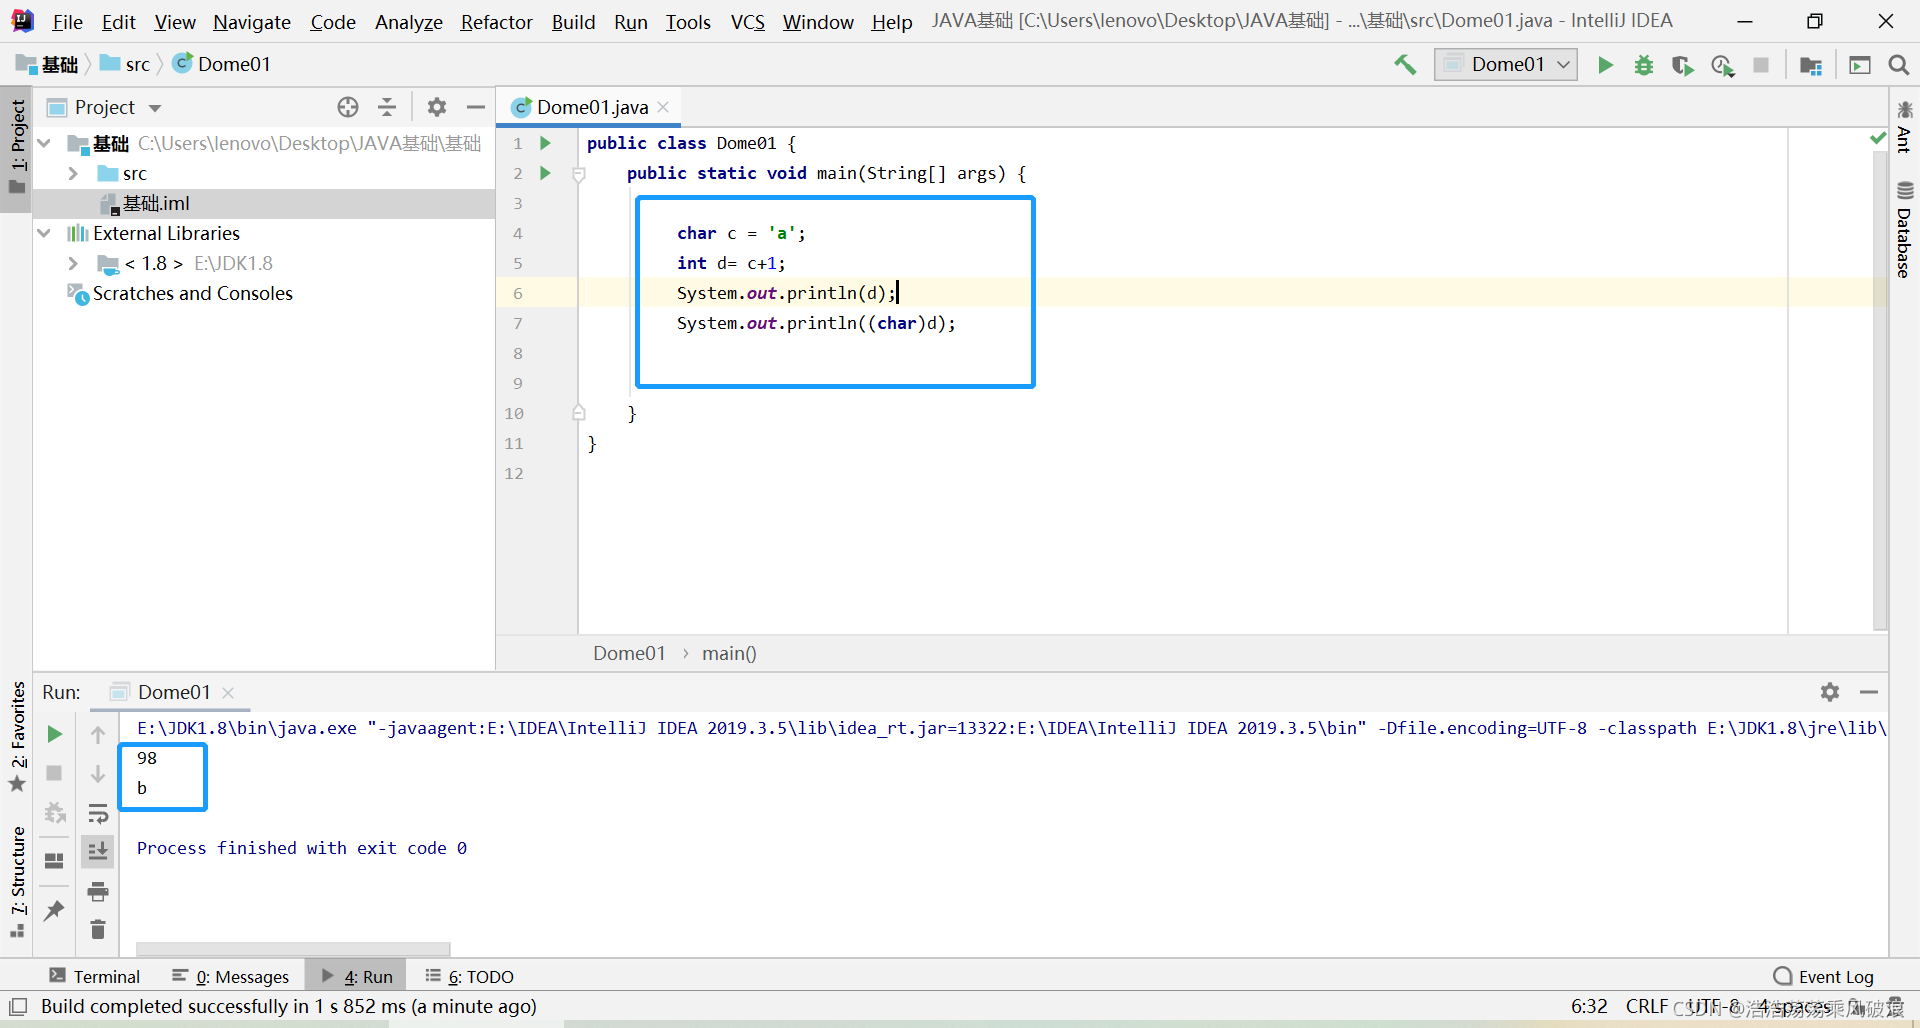Open the File menu
The image size is (1920, 1028).
click(x=67, y=22)
